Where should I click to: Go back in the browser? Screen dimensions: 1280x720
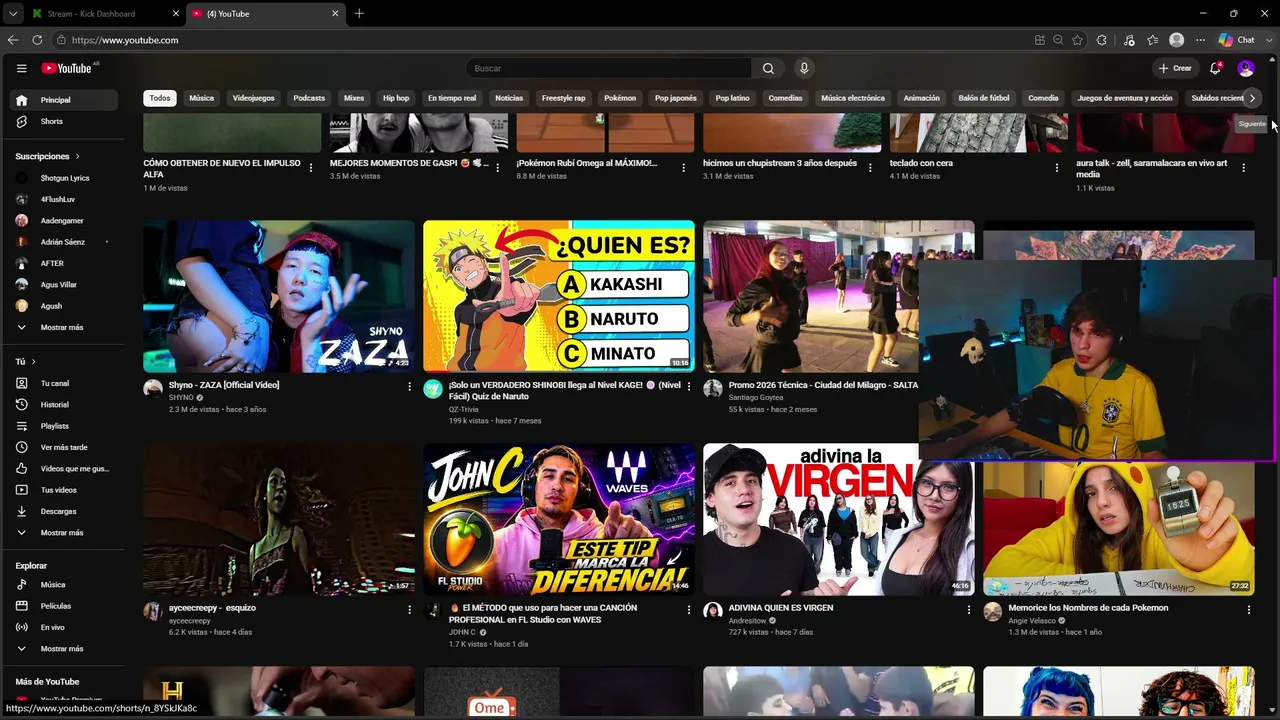13,40
